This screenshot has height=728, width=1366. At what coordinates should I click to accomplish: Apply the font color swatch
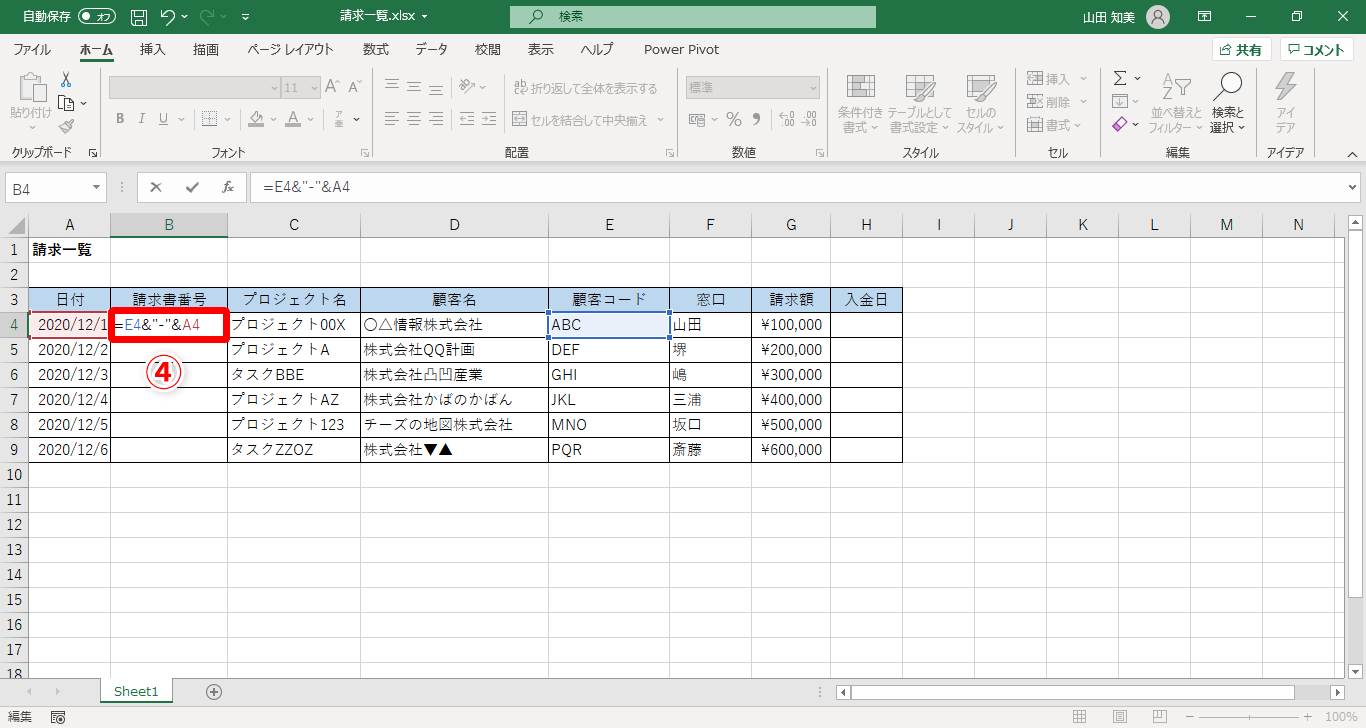point(293,119)
